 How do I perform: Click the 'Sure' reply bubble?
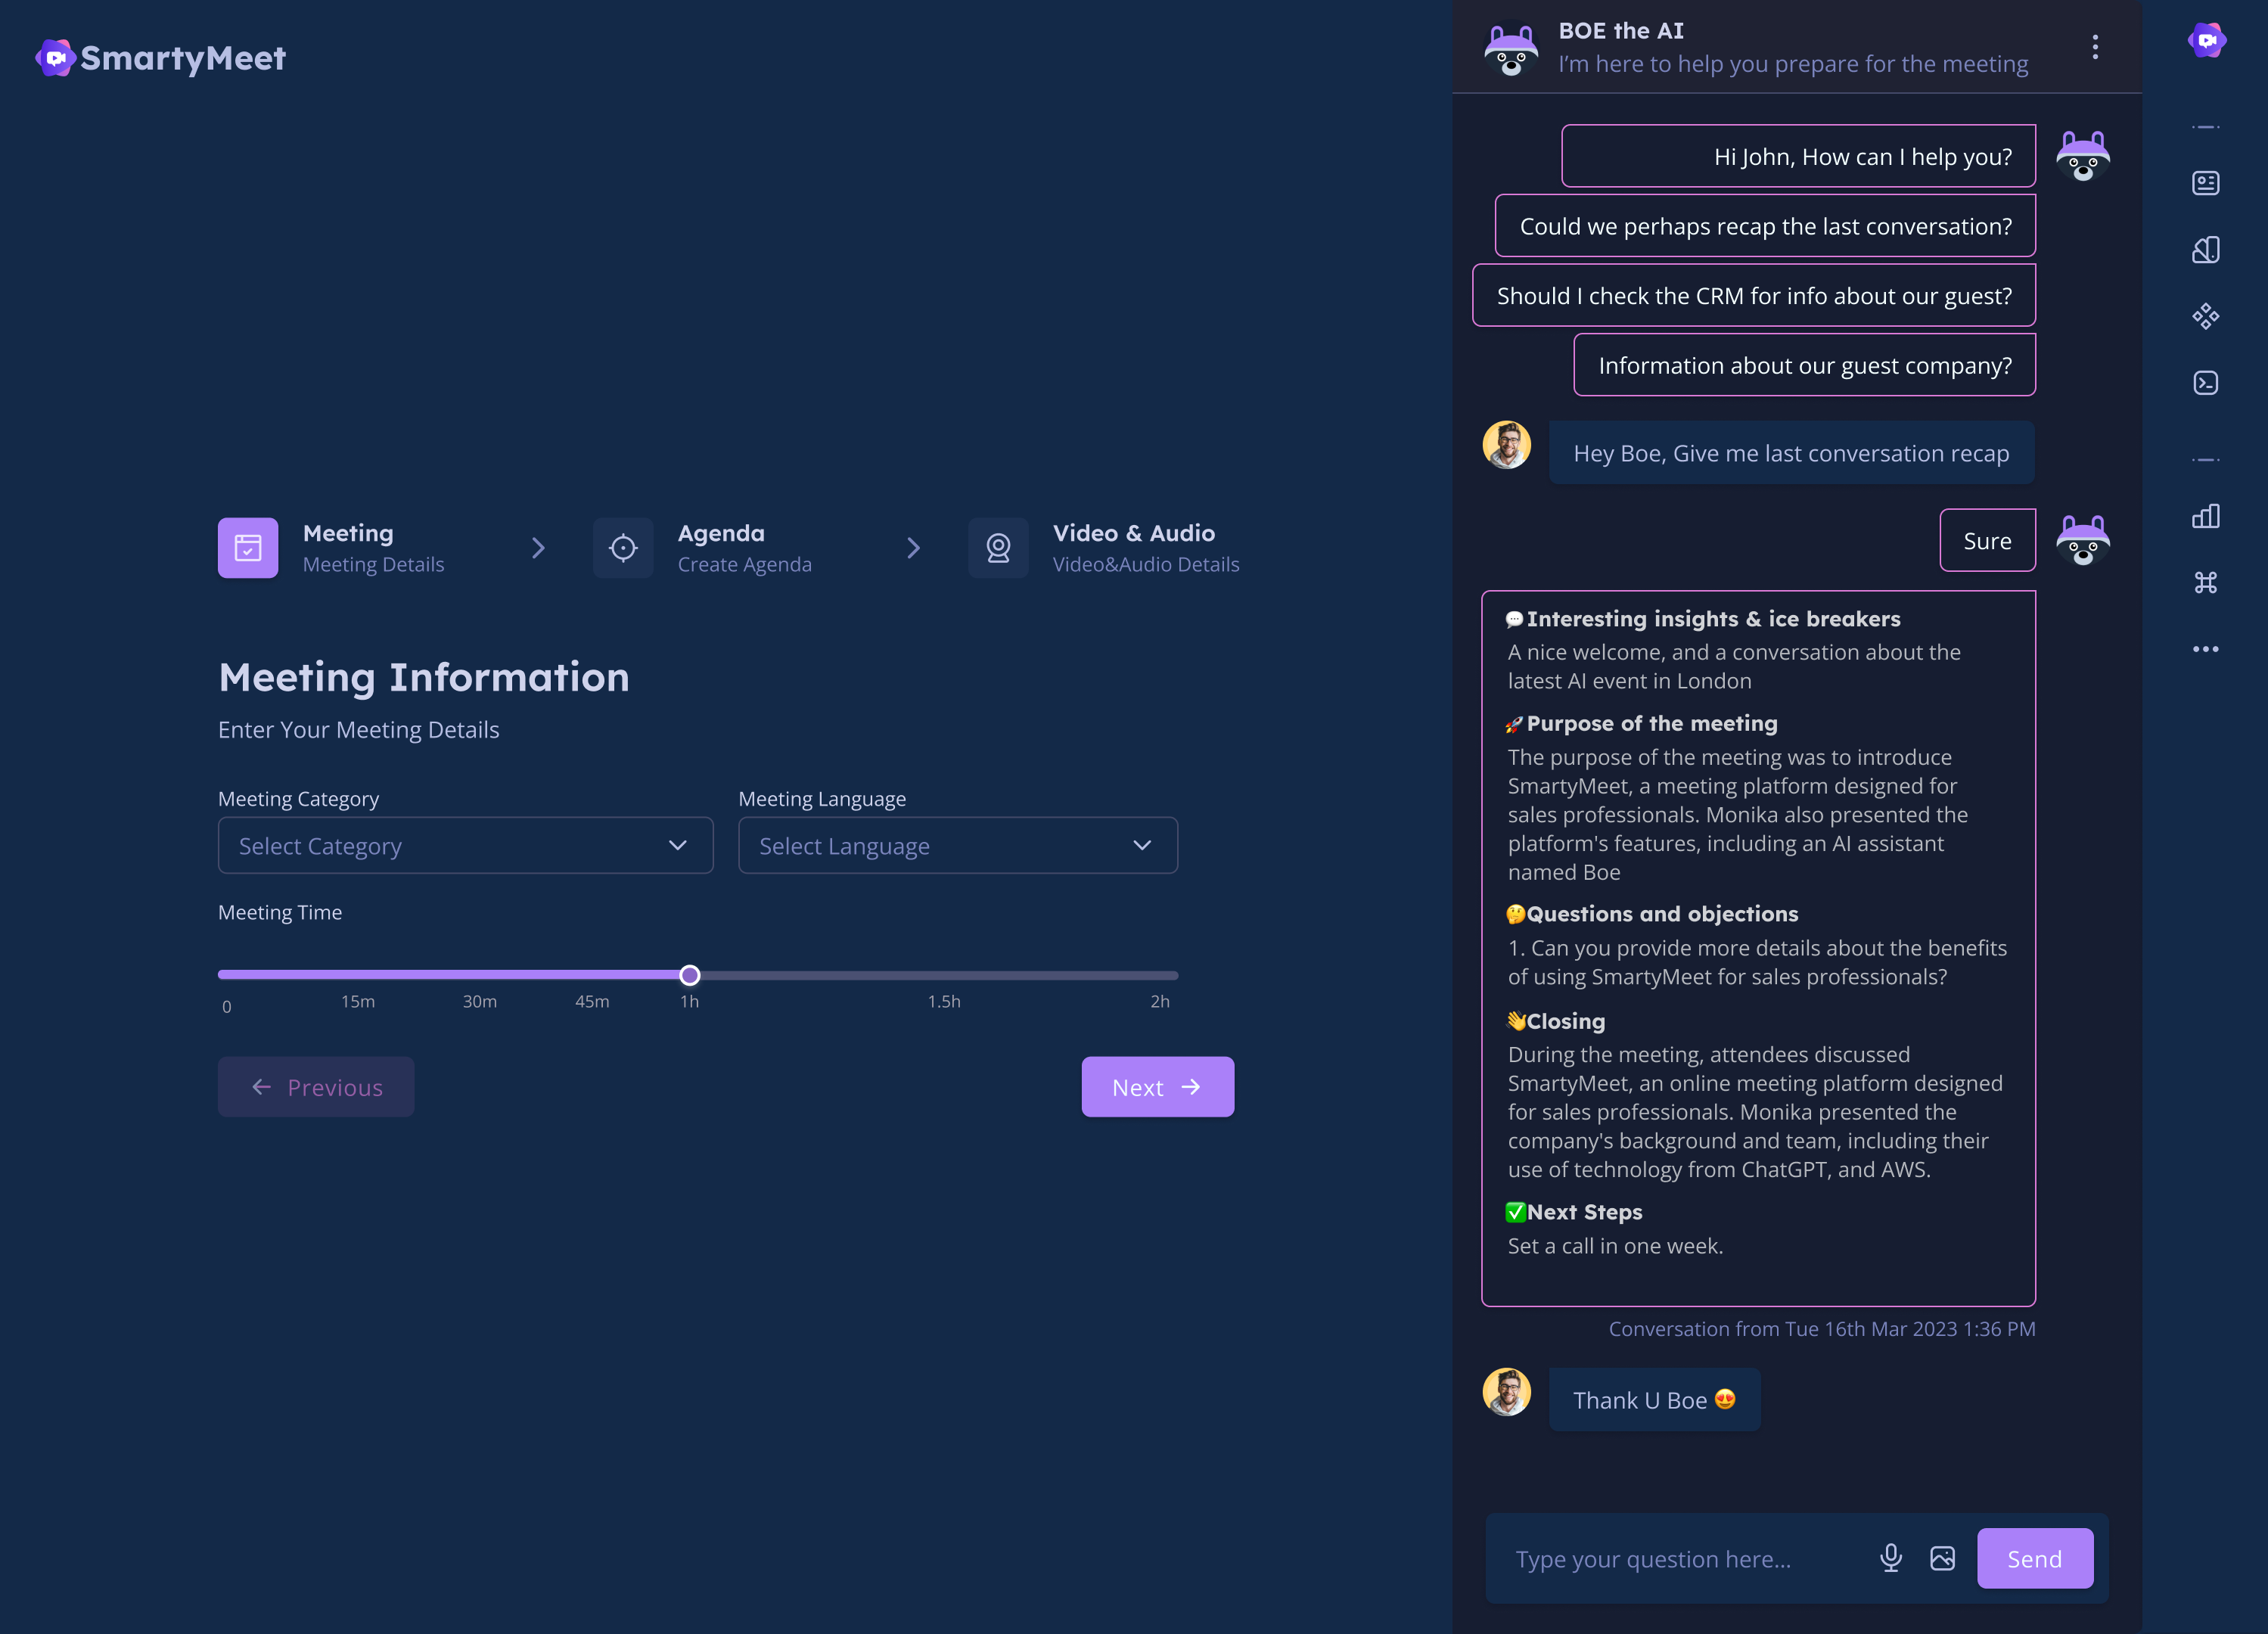tap(1987, 540)
